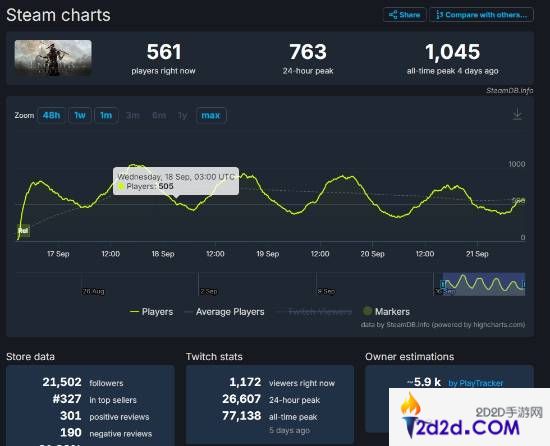Click the 2 Sep navigator label
The width and height of the screenshot is (550, 446).
click(209, 291)
